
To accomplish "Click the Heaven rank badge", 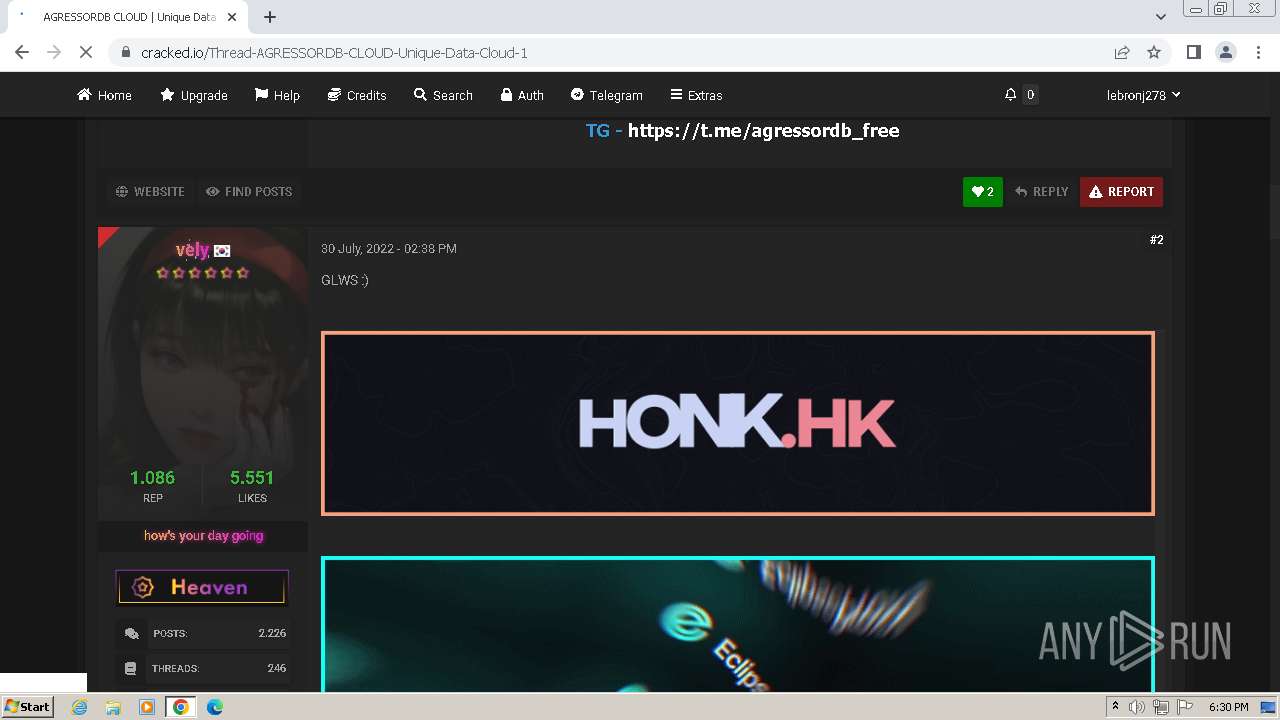I will click(202, 587).
